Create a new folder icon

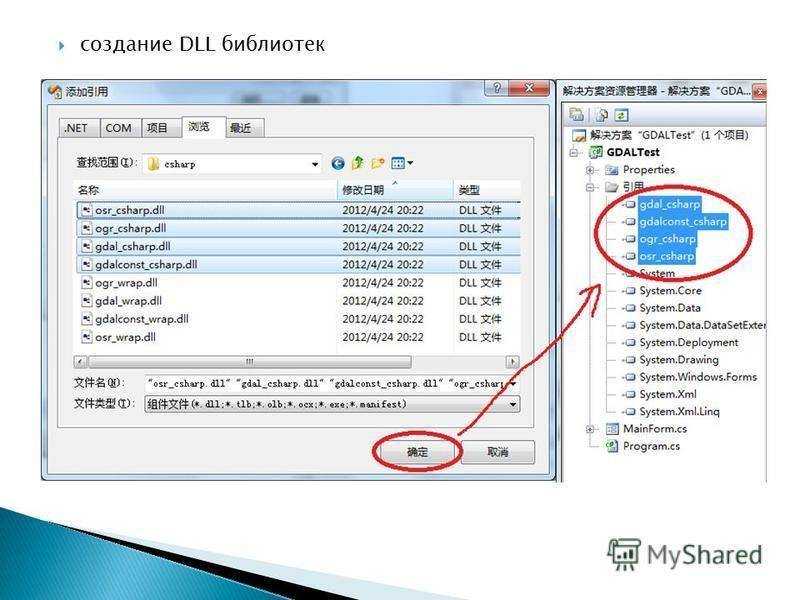coord(378,163)
